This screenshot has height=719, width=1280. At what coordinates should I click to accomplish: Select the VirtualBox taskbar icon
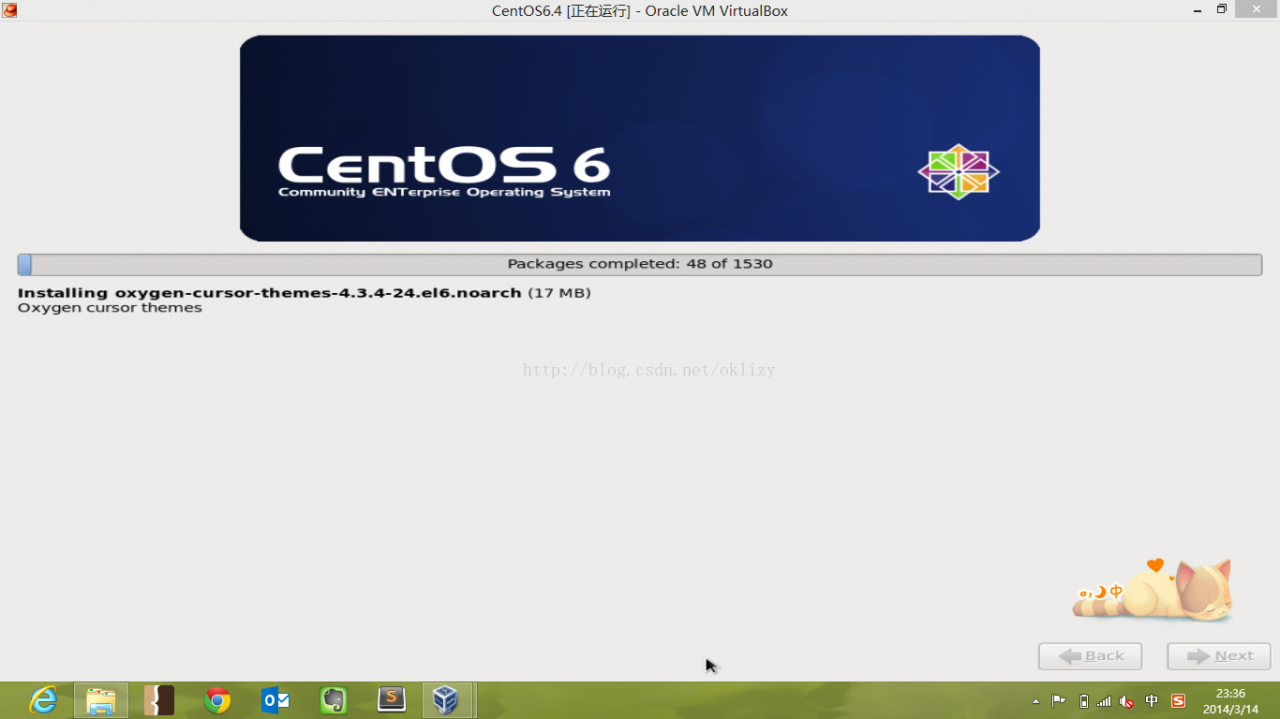(446, 700)
